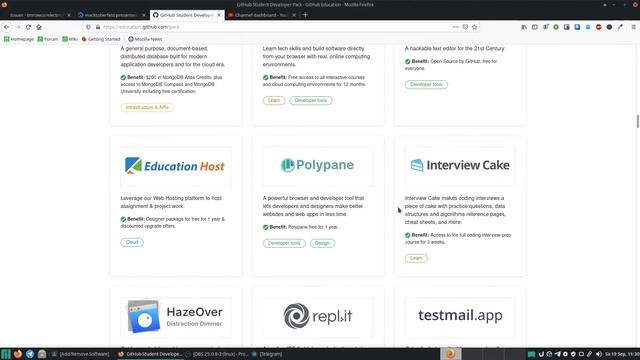Close the Channel dashboard tab
640x360 pixels.
pos(294,15)
